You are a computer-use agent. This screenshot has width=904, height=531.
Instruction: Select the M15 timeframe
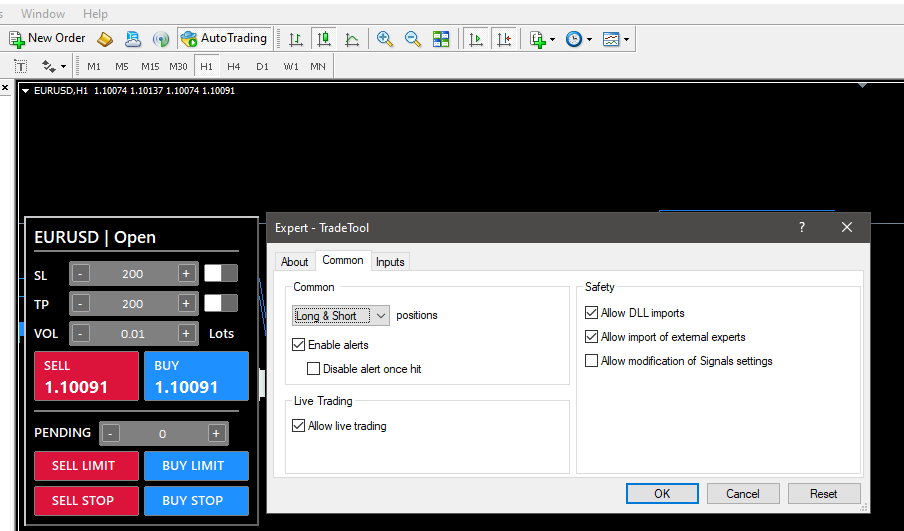click(150, 66)
